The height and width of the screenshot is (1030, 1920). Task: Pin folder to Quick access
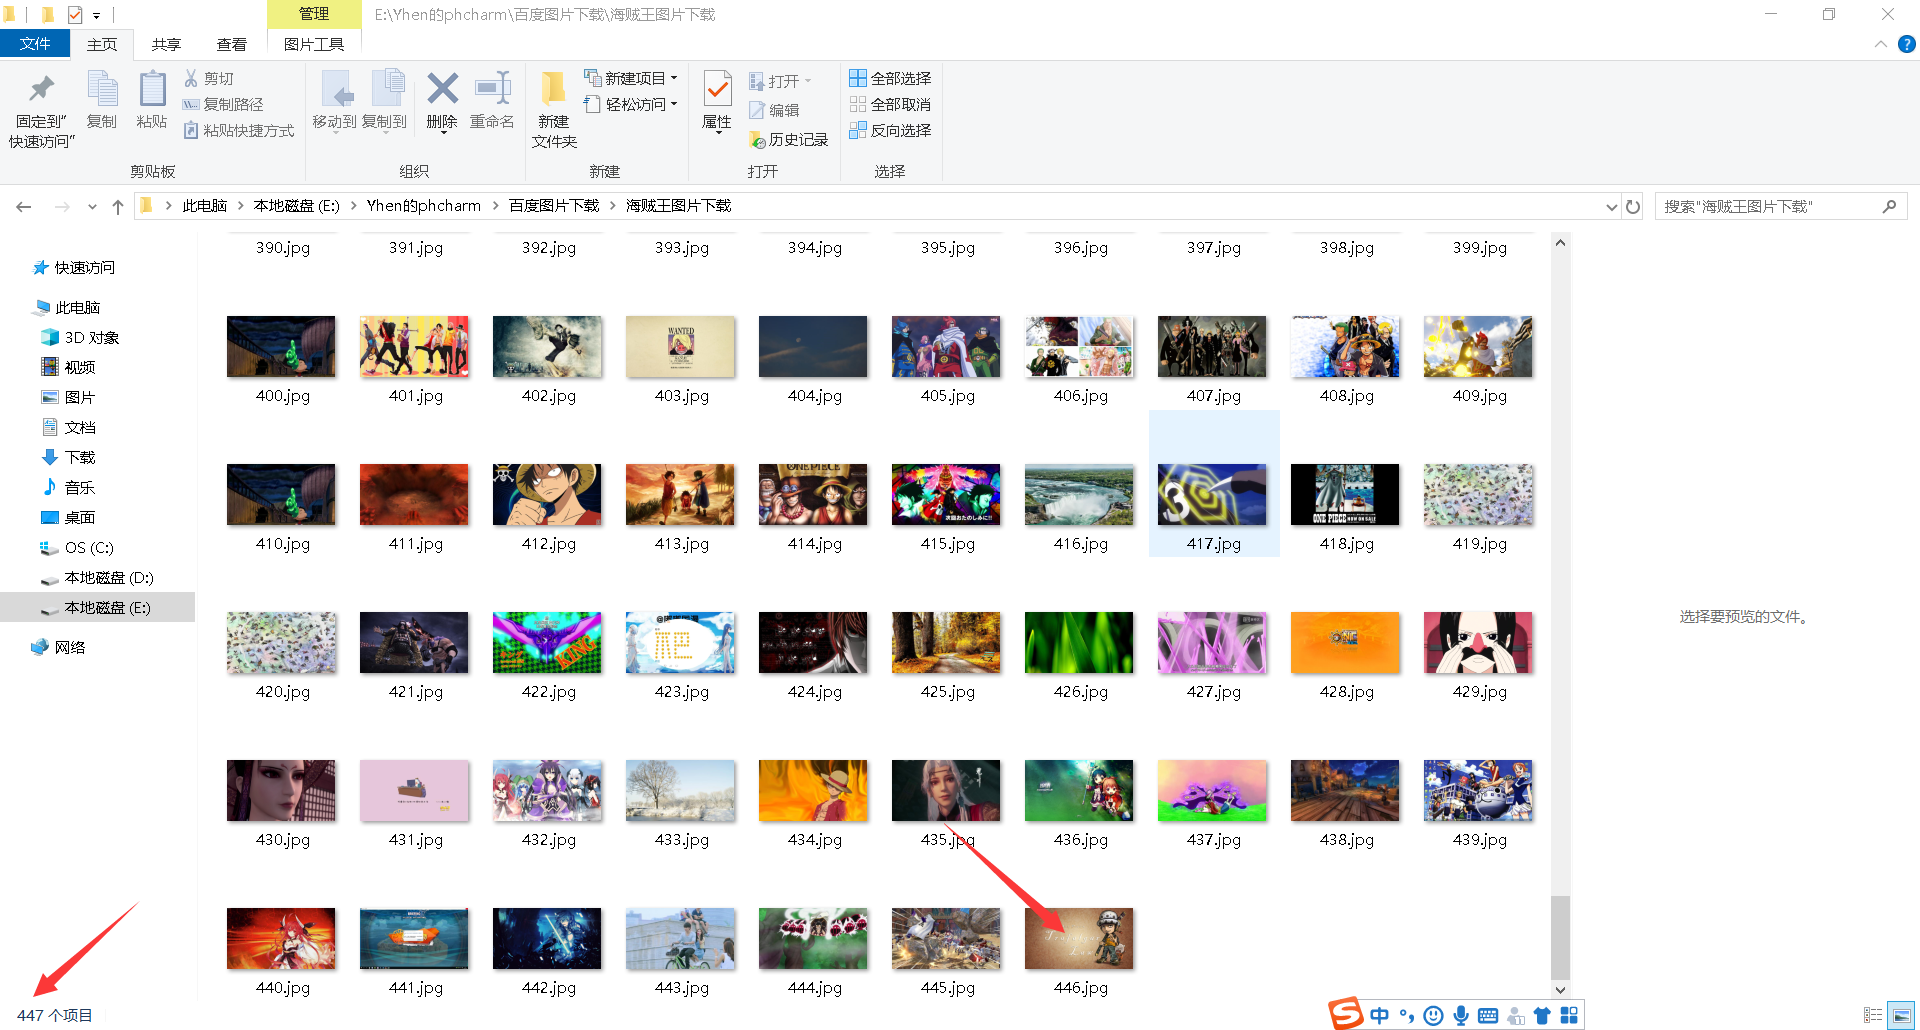41,110
